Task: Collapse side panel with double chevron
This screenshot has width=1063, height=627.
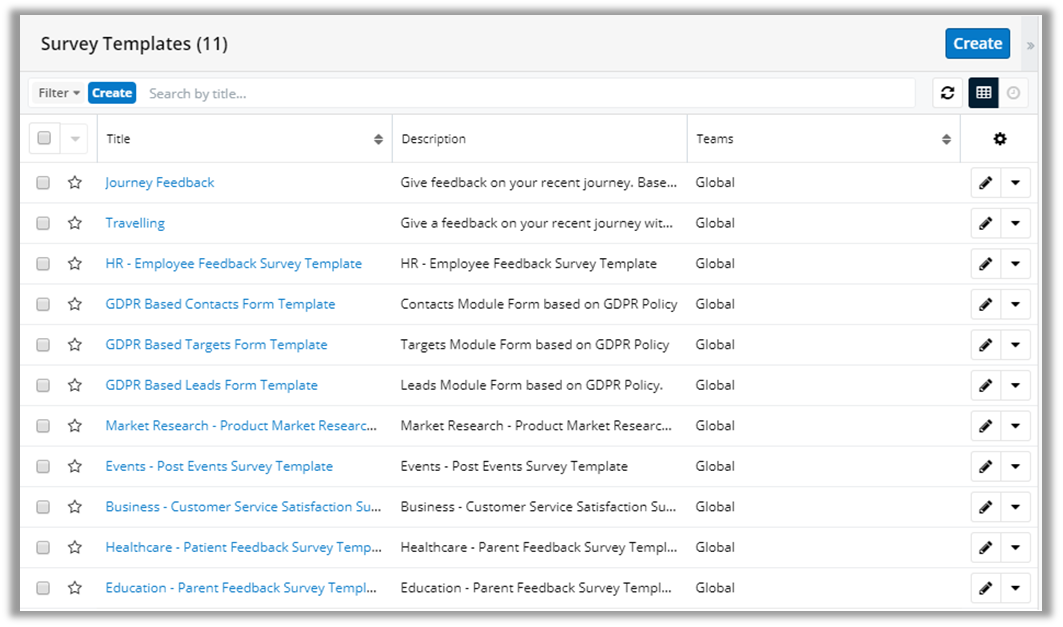Action: click(1030, 45)
